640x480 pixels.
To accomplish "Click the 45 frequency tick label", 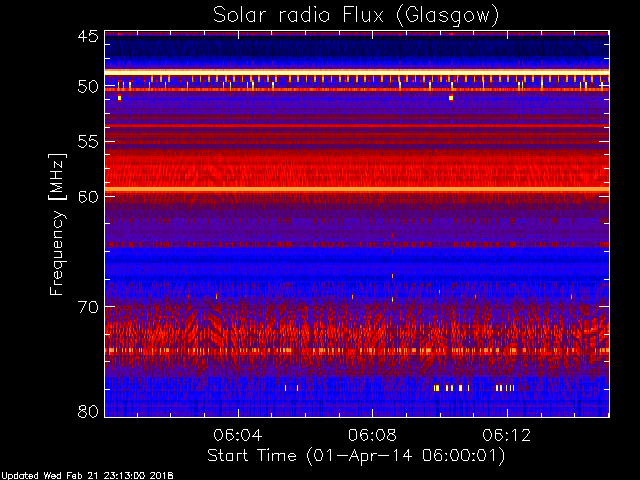I will tap(88, 36).
